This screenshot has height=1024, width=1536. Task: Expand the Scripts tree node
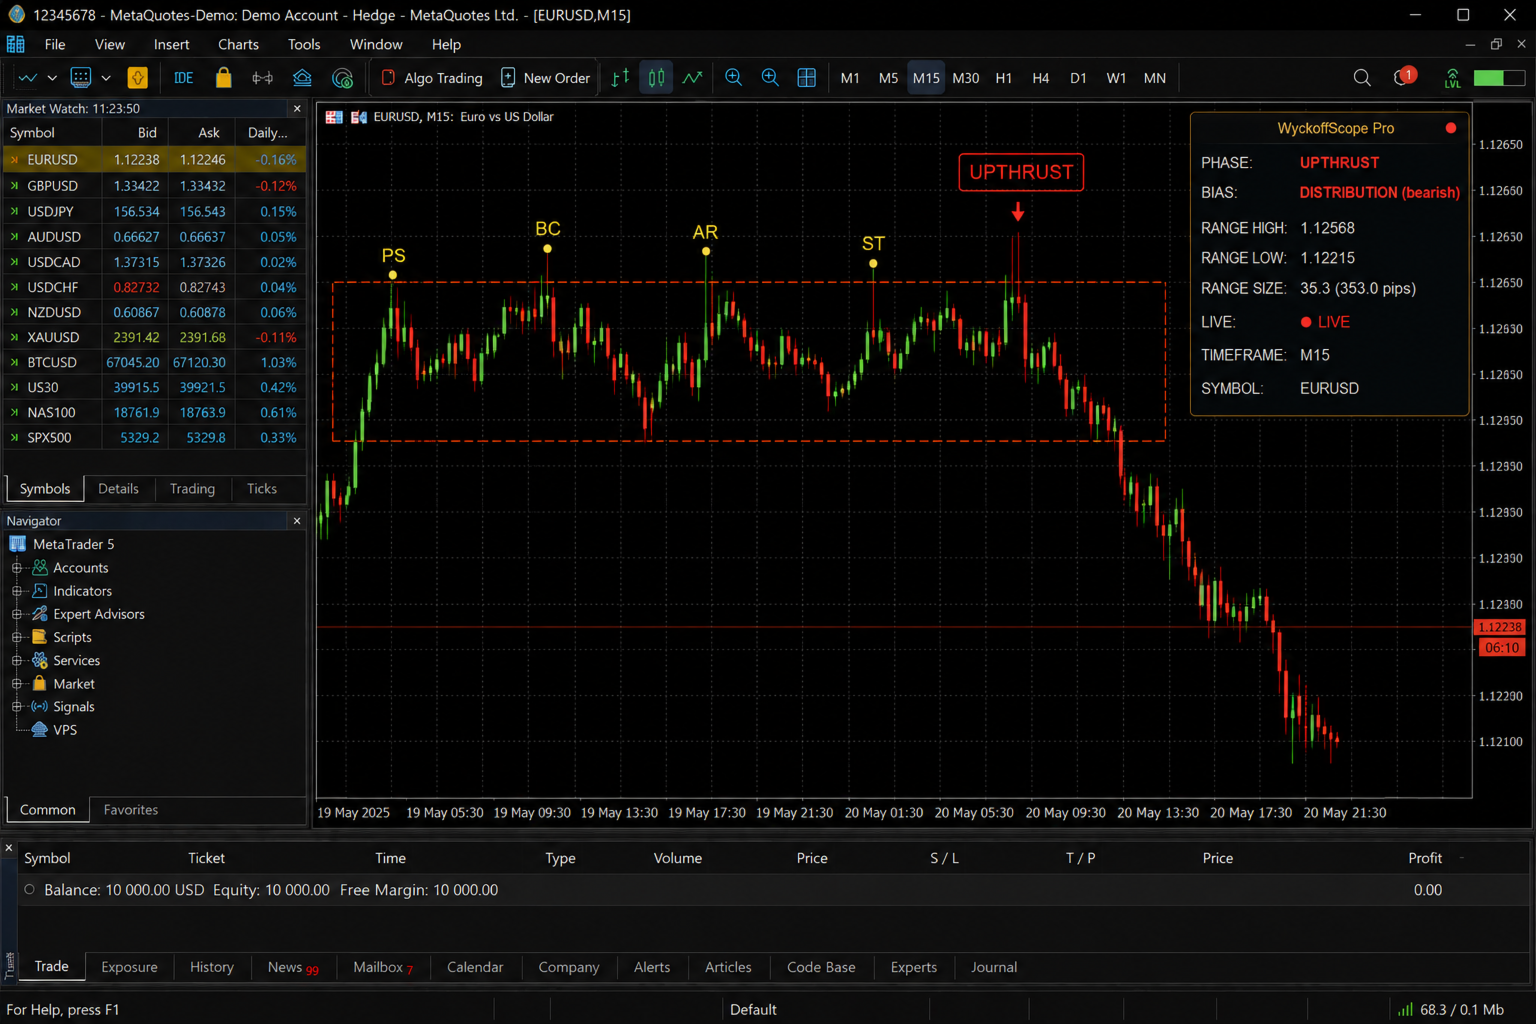(17, 637)
